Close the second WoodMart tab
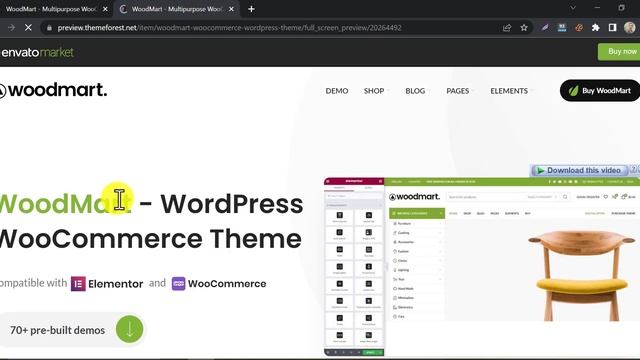The height and width of the screenshot is (360, 640). click(231, 9)
